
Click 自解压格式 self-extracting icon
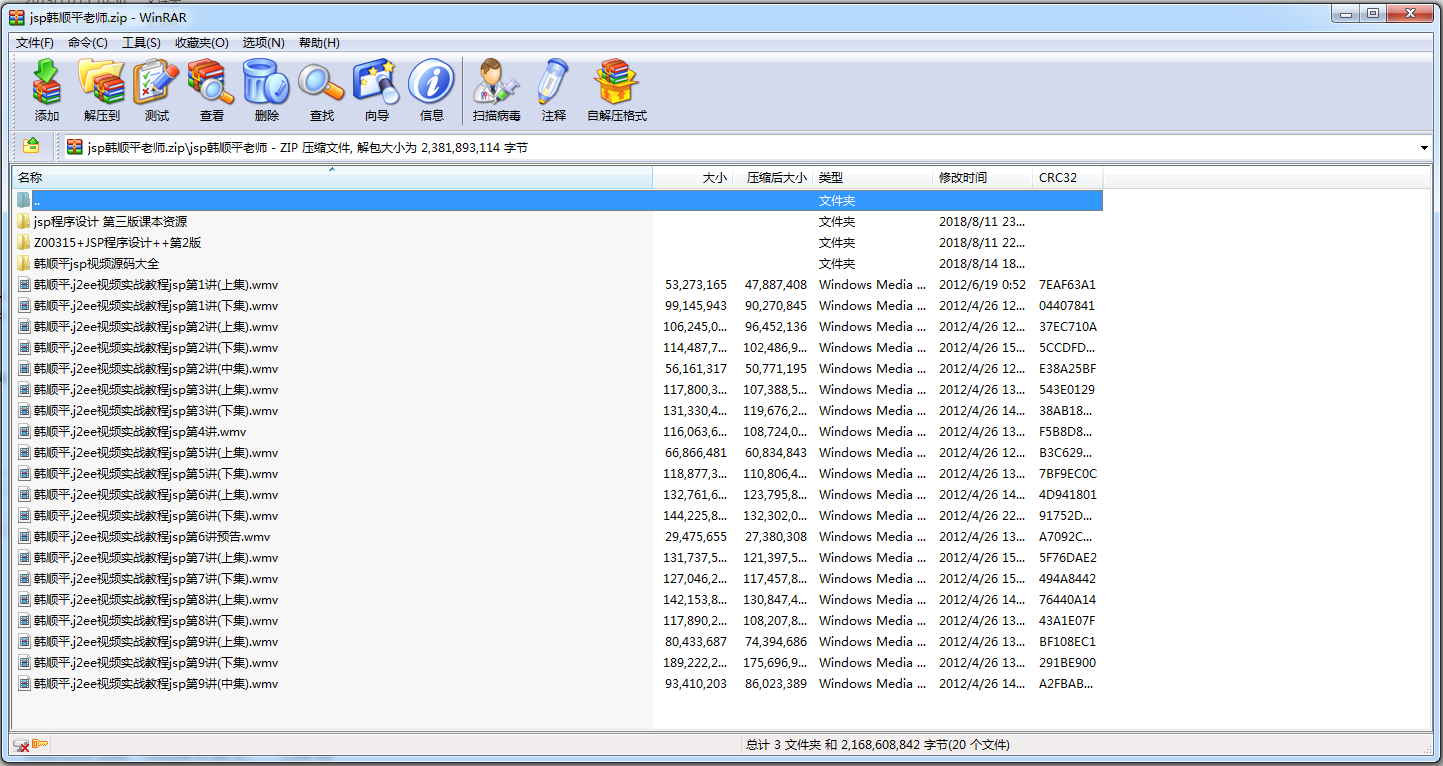pos(616,82)
